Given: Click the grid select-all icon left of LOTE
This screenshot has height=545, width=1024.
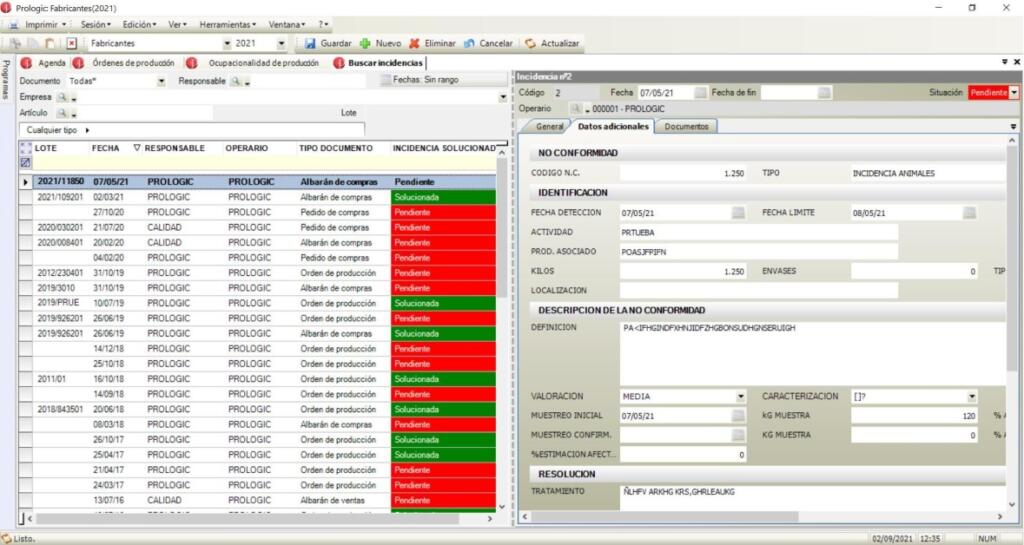Looking at the screenshot, I should pyautogui.click(x=25, y=148).
